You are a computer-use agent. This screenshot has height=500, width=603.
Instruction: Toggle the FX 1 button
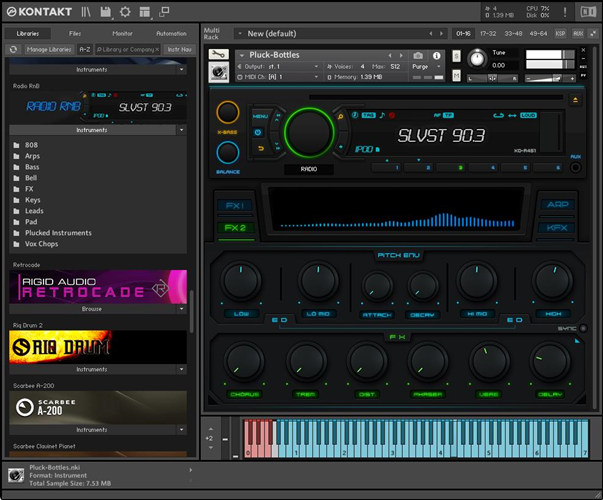[x=234, y=205]
